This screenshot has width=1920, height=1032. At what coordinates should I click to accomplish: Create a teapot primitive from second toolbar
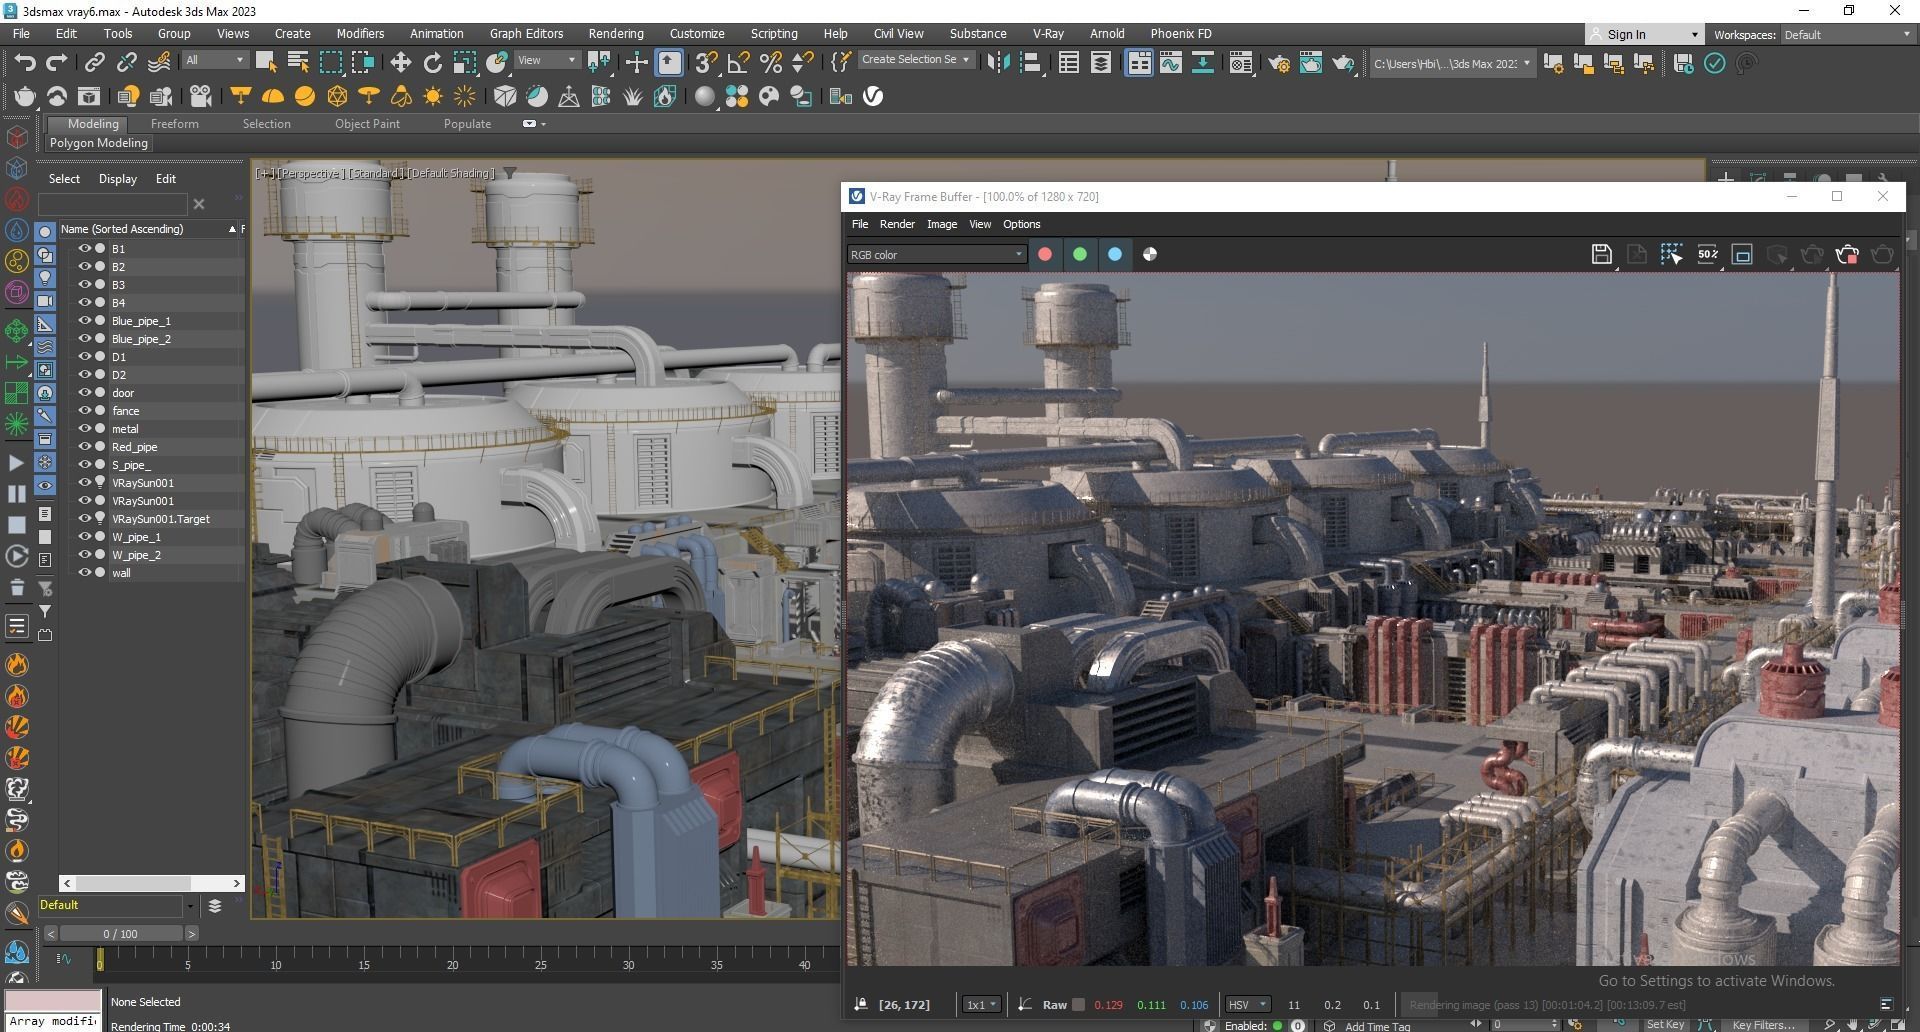click(25, 96)
